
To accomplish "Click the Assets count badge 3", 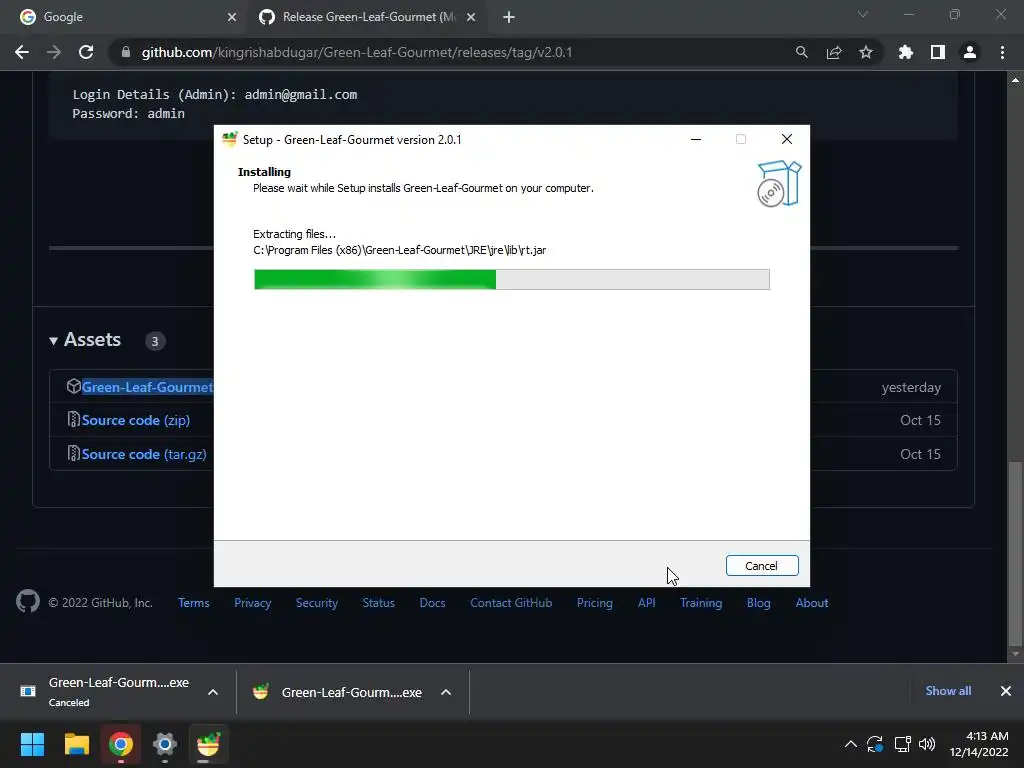I will pos(155,341).
